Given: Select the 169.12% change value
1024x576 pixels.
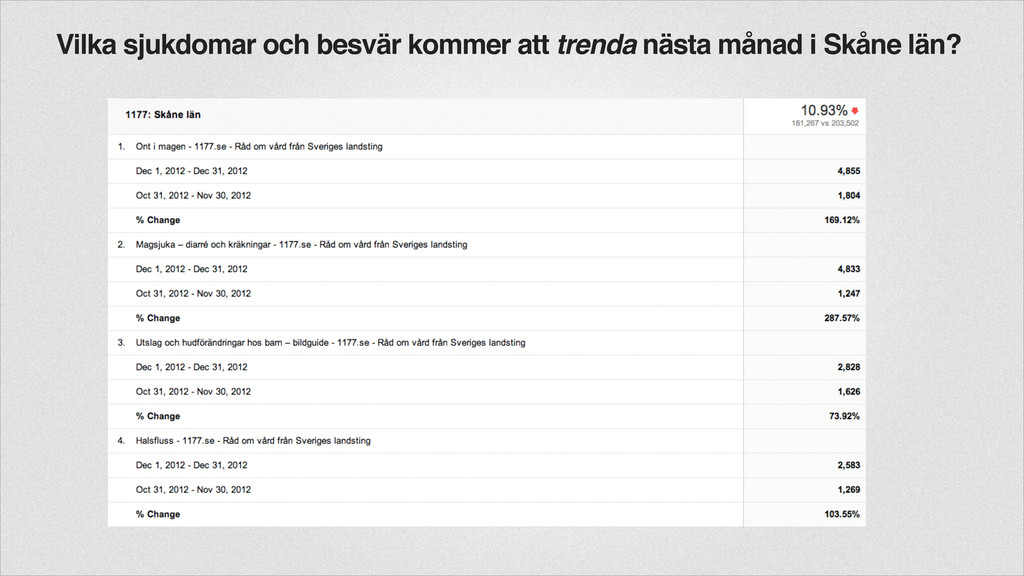Looking at the screenshot, I should click(x=842, y=220).
